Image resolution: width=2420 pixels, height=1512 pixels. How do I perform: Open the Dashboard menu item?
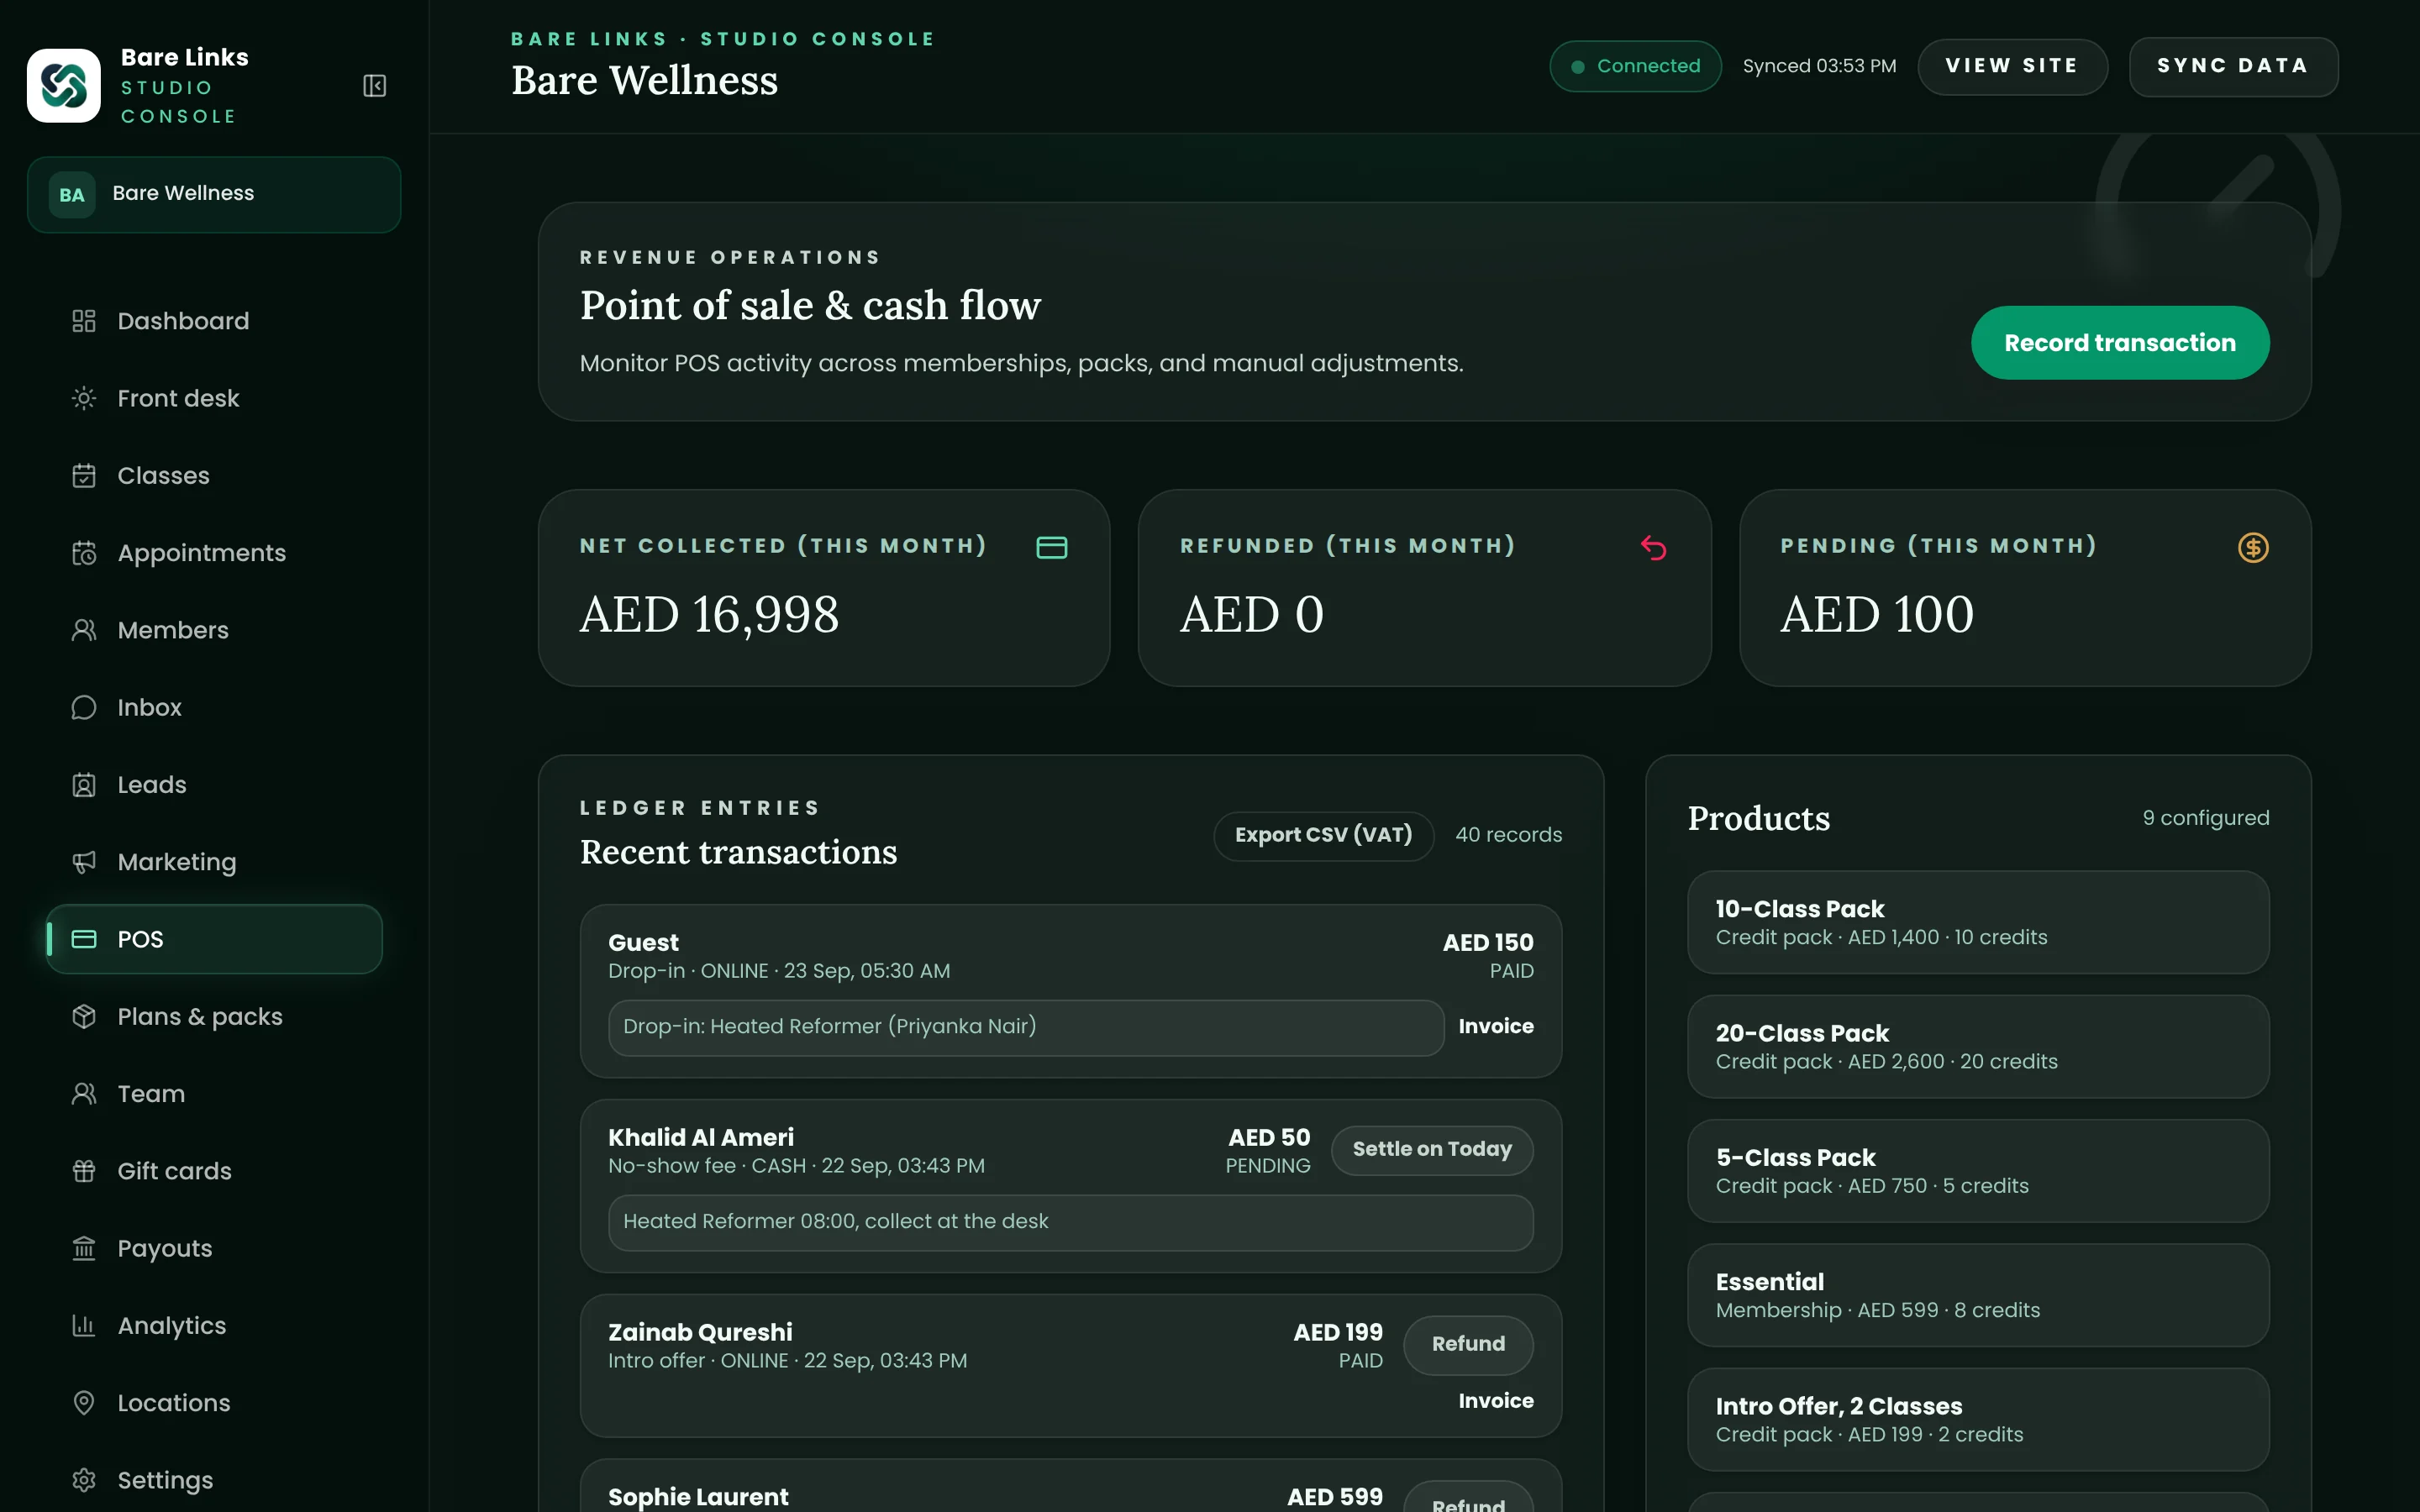pyautogui.click(x=214, y=321)
